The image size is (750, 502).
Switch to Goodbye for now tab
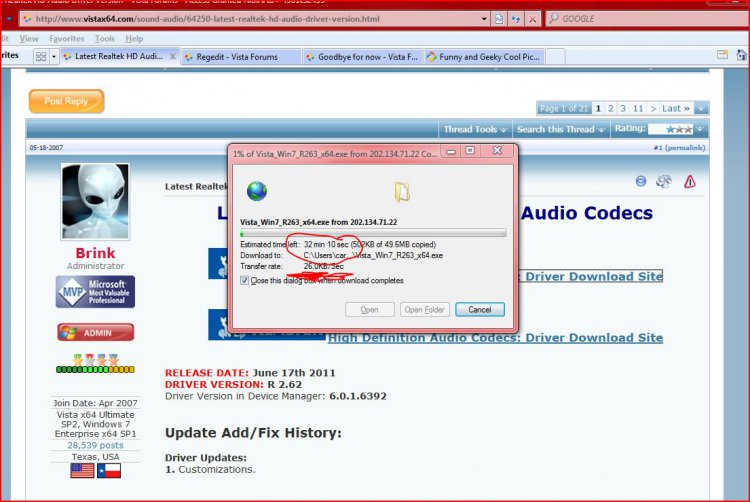coord(363,57)
